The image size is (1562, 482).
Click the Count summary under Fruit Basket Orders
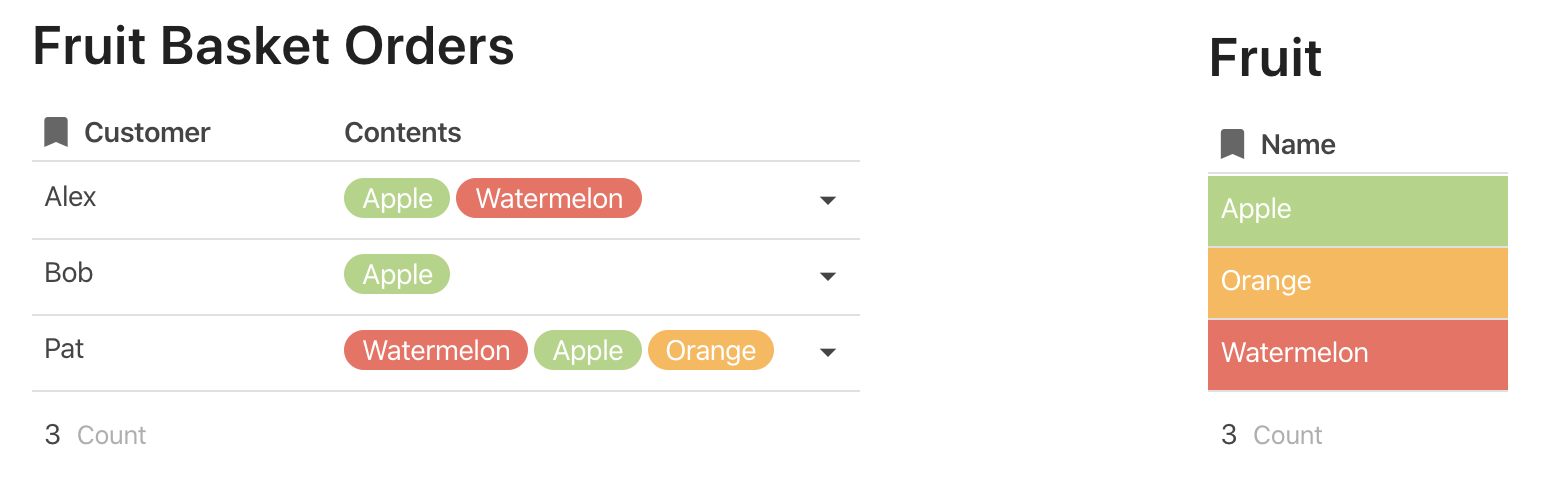click(x=96, y=435)
